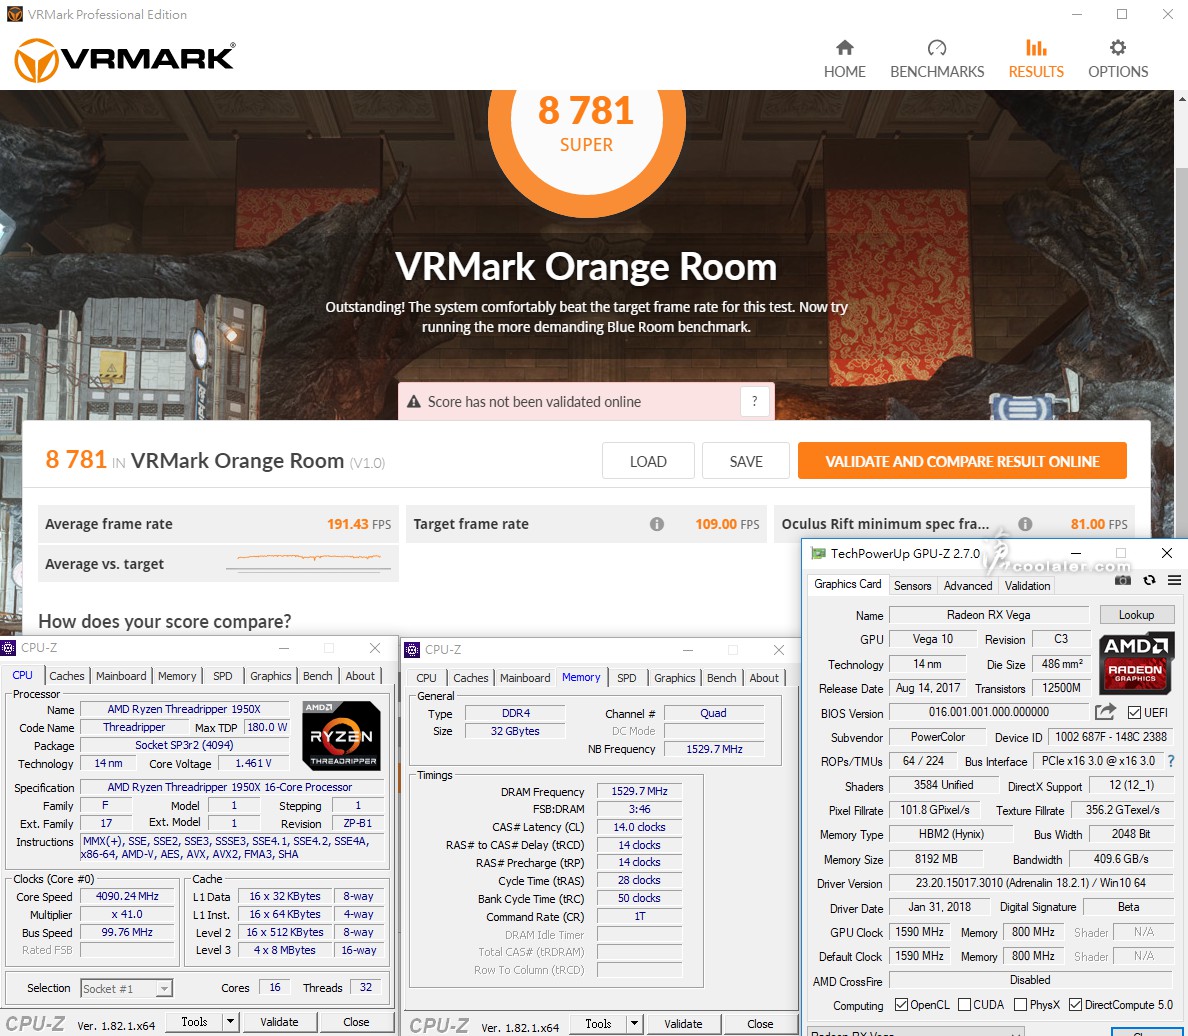The image size is (1188, 1036).
Task: Click the Memory Size 8192 MB value
Action: [936, 859]
